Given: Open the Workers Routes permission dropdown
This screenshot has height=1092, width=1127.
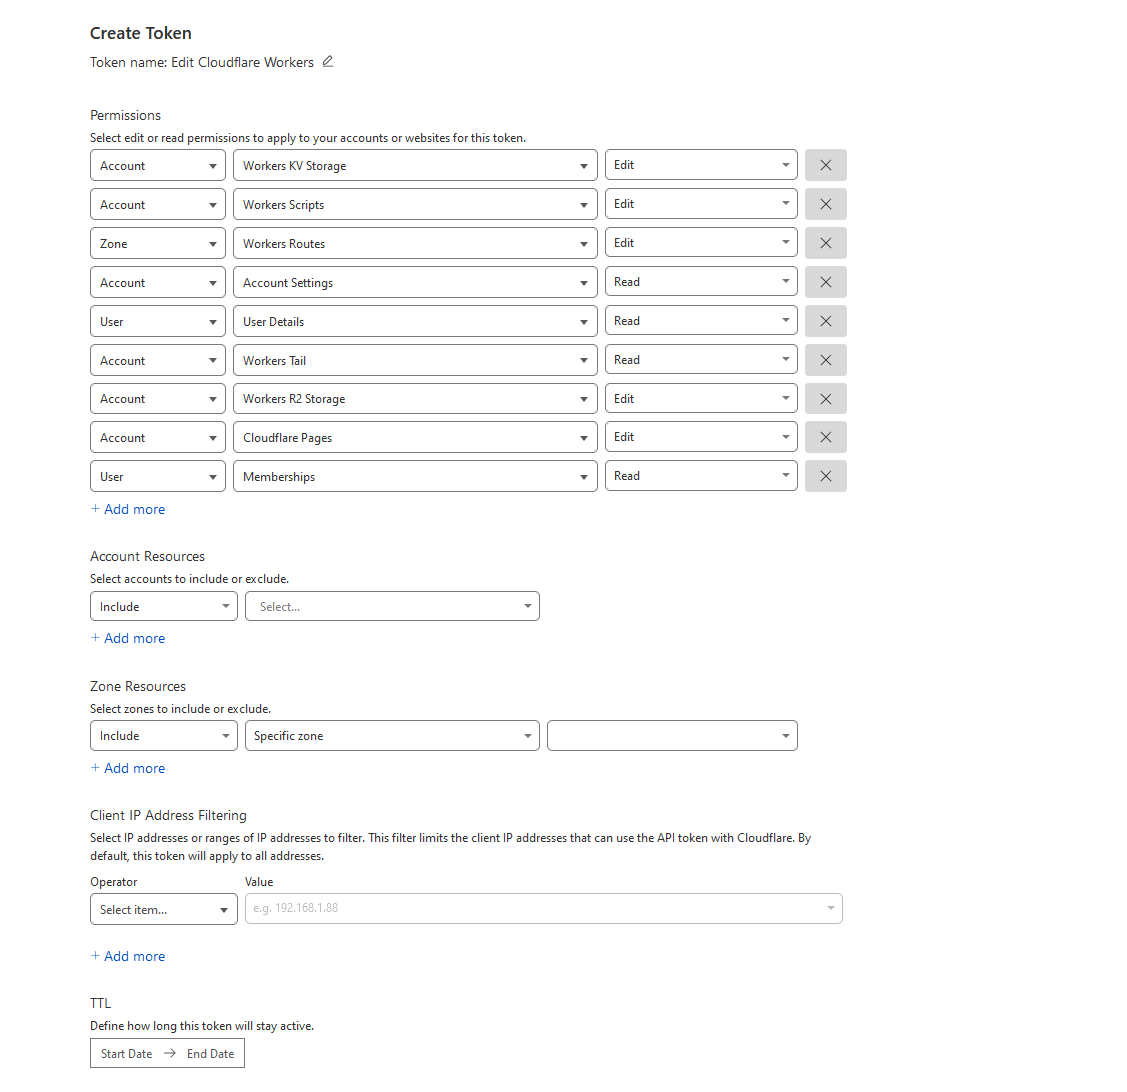Looking at the screenshot, I should click(415, 243).
